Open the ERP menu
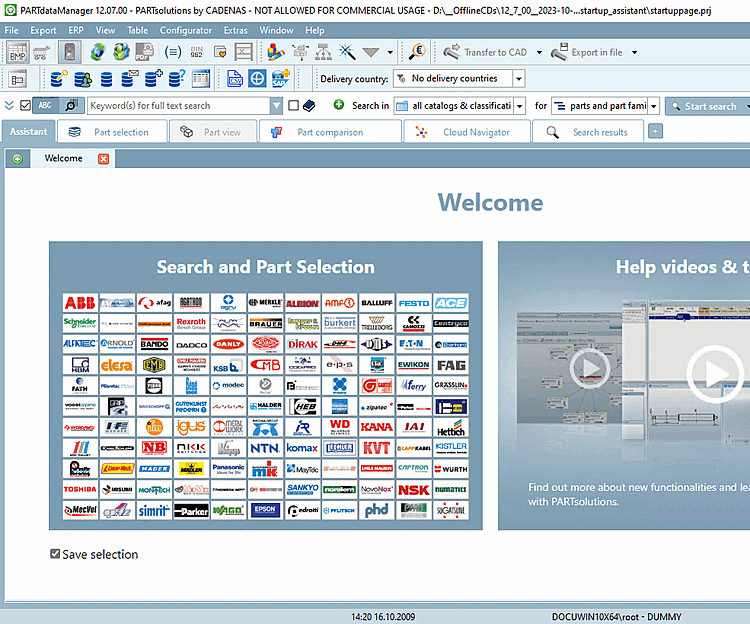The image size is (750, 624). [x=76, y=30]
